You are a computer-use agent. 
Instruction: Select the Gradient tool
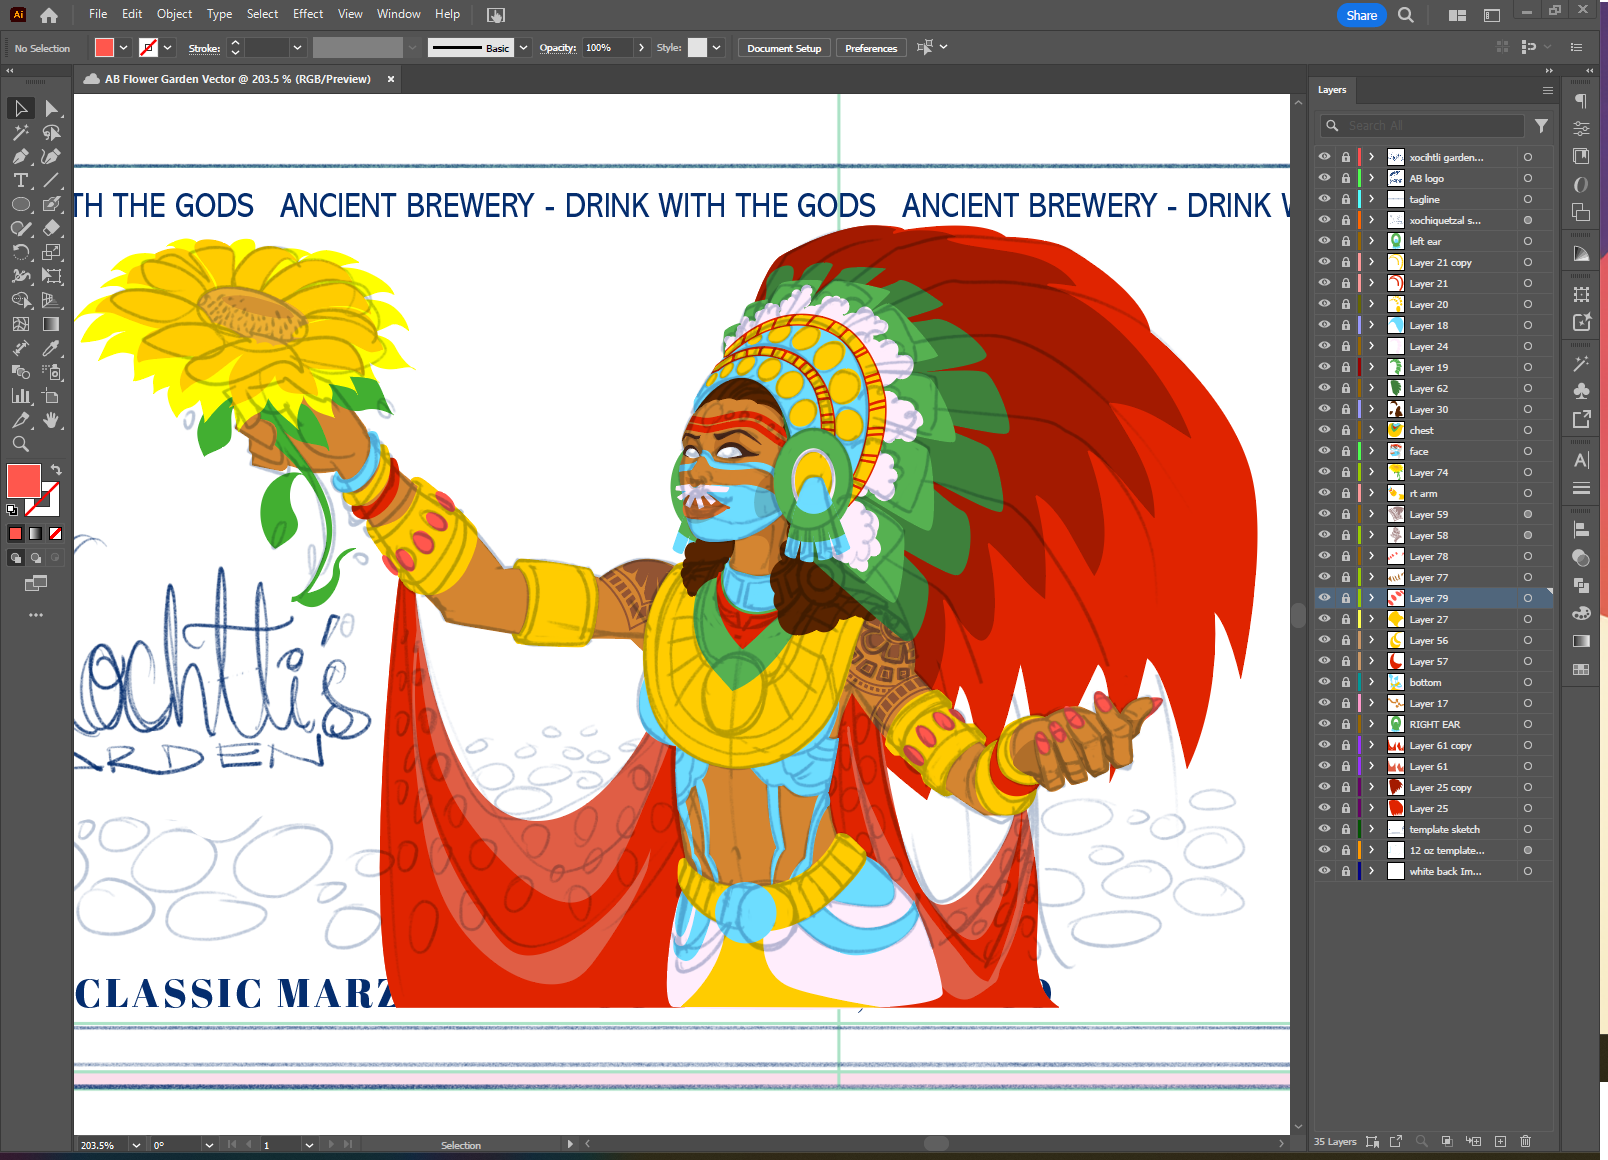click(52, 324)
